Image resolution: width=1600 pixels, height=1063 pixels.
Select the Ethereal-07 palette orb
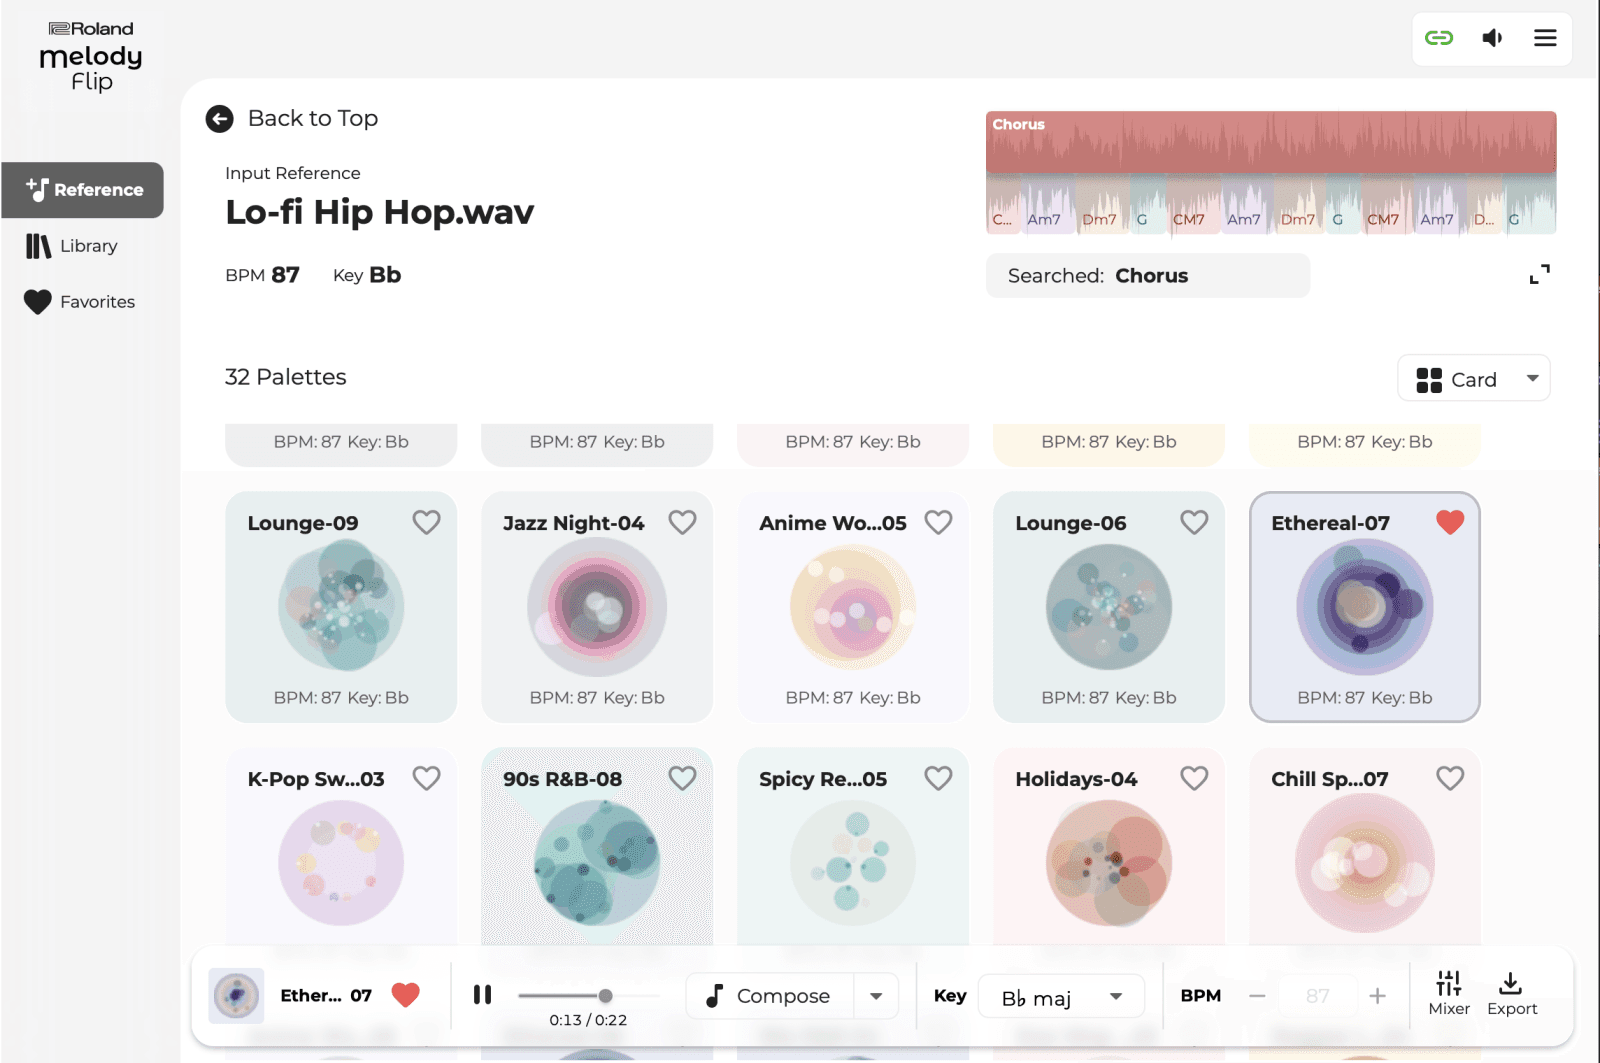pos(1365,607)
